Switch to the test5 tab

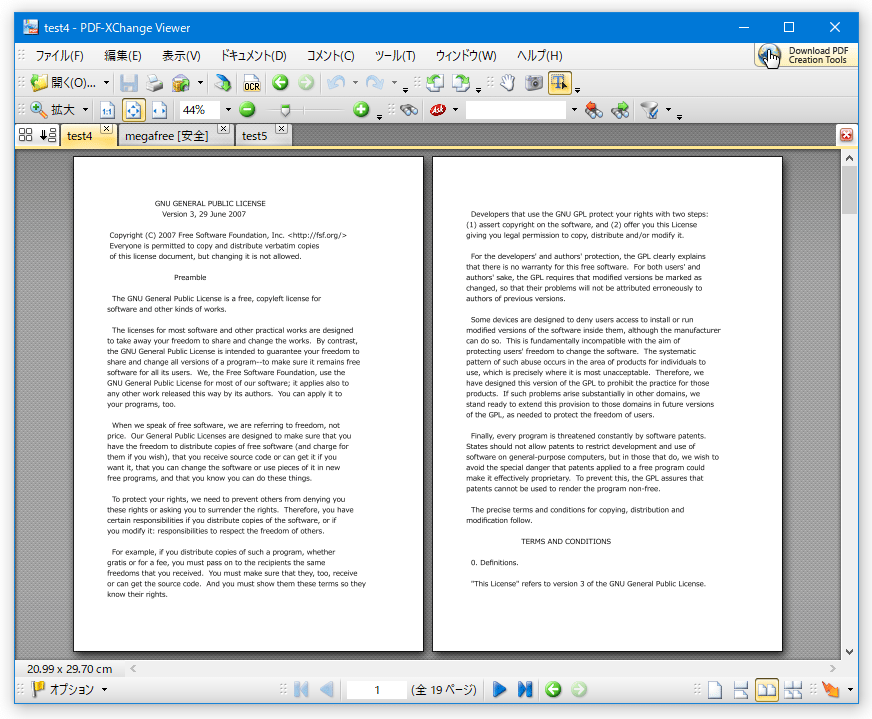click(255, 136)
